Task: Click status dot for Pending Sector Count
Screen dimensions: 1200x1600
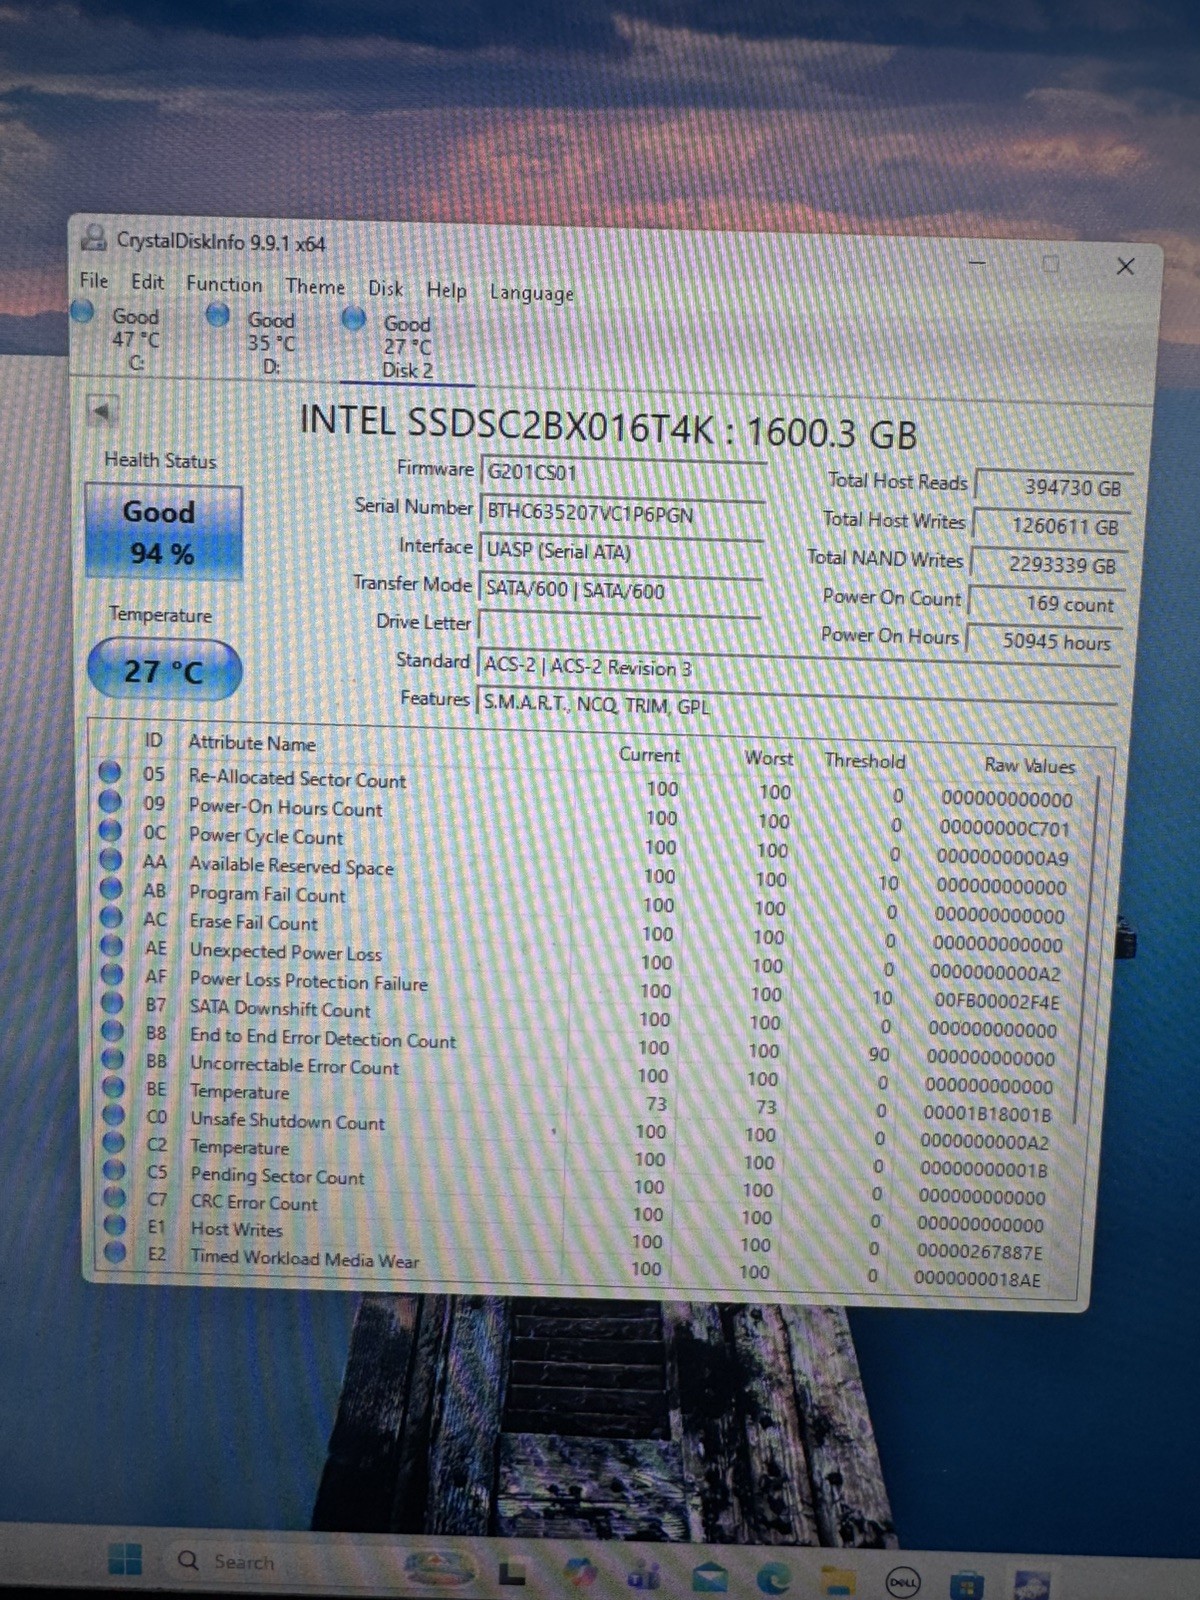Action: coord(115,1171)
